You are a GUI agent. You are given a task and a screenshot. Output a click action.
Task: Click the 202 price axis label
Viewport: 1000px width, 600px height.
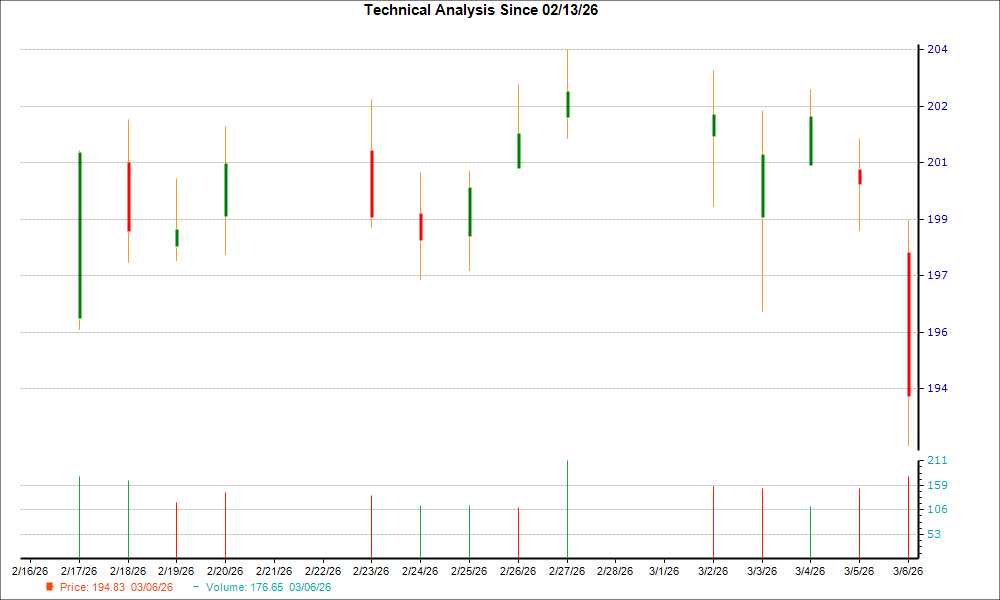tap(937, 106)
